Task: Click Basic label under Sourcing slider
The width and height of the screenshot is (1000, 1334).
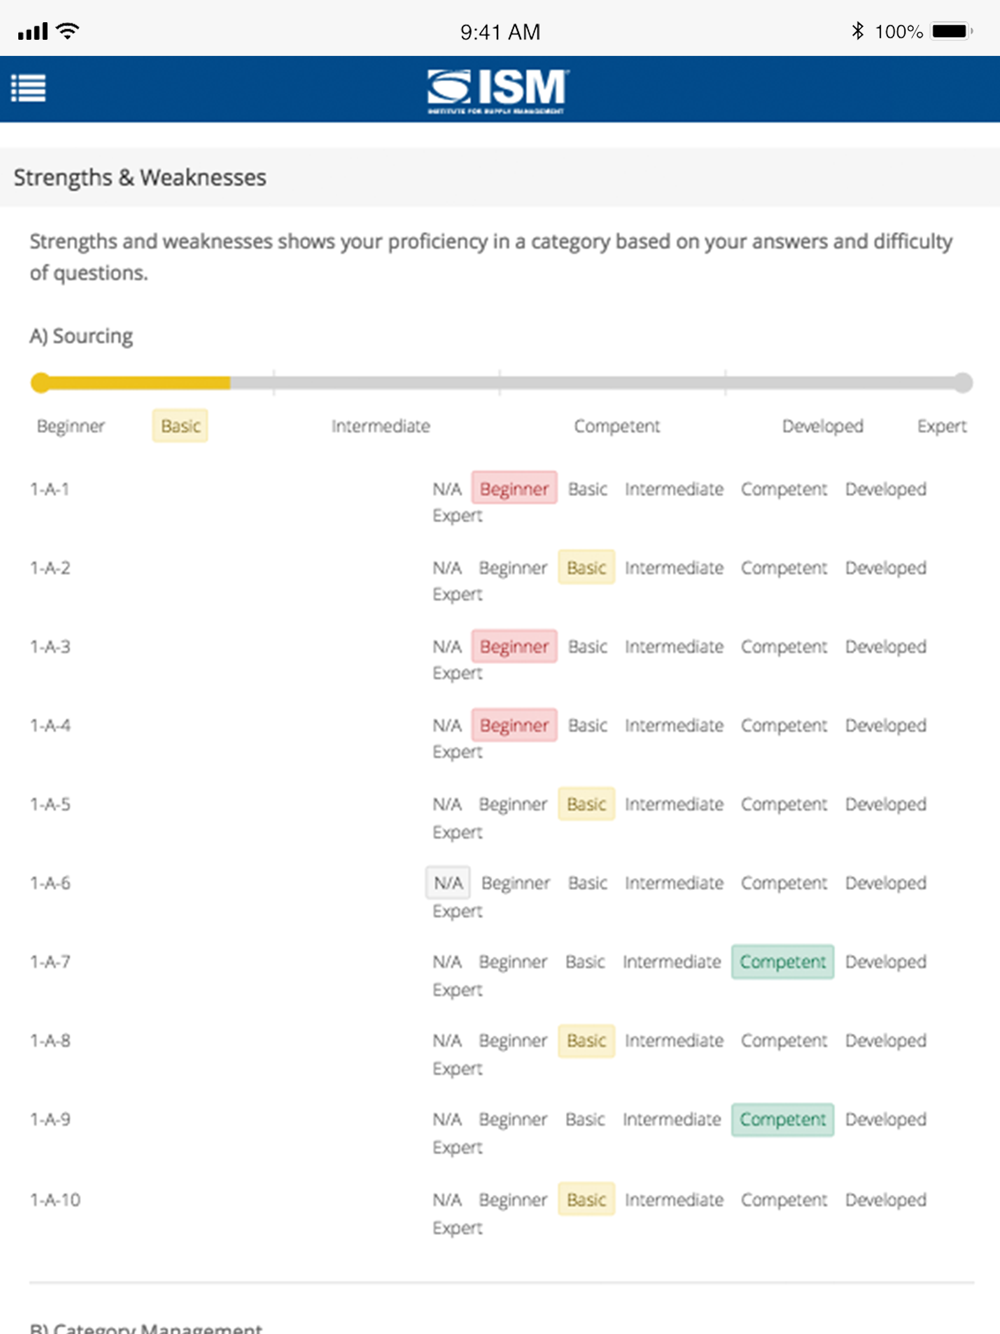Action: 180,426
